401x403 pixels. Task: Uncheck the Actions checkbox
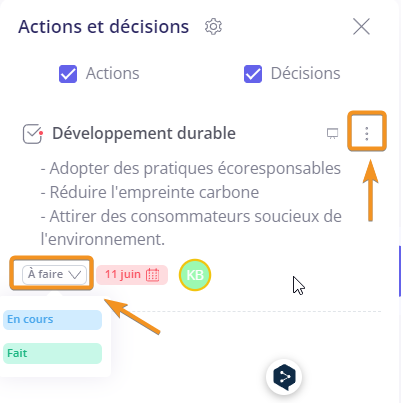click(x=68, y=74)
